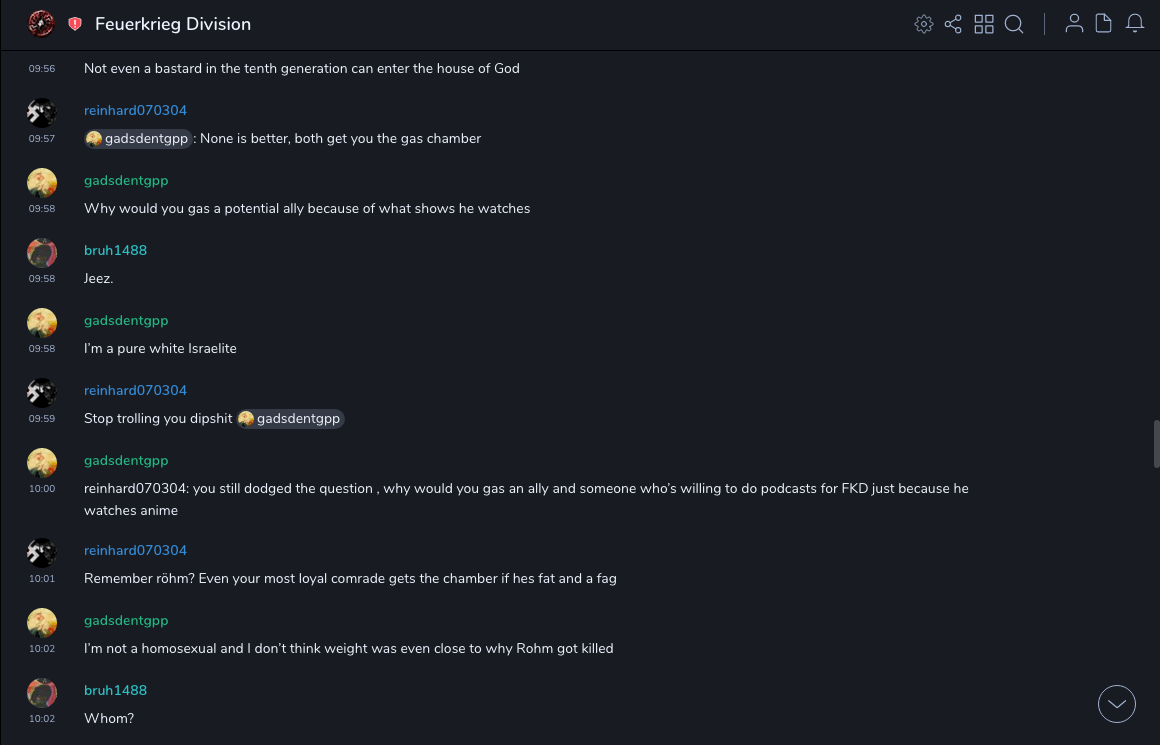Click the channel avatar in the top left

pyautogui.click(x=41, y=24)
